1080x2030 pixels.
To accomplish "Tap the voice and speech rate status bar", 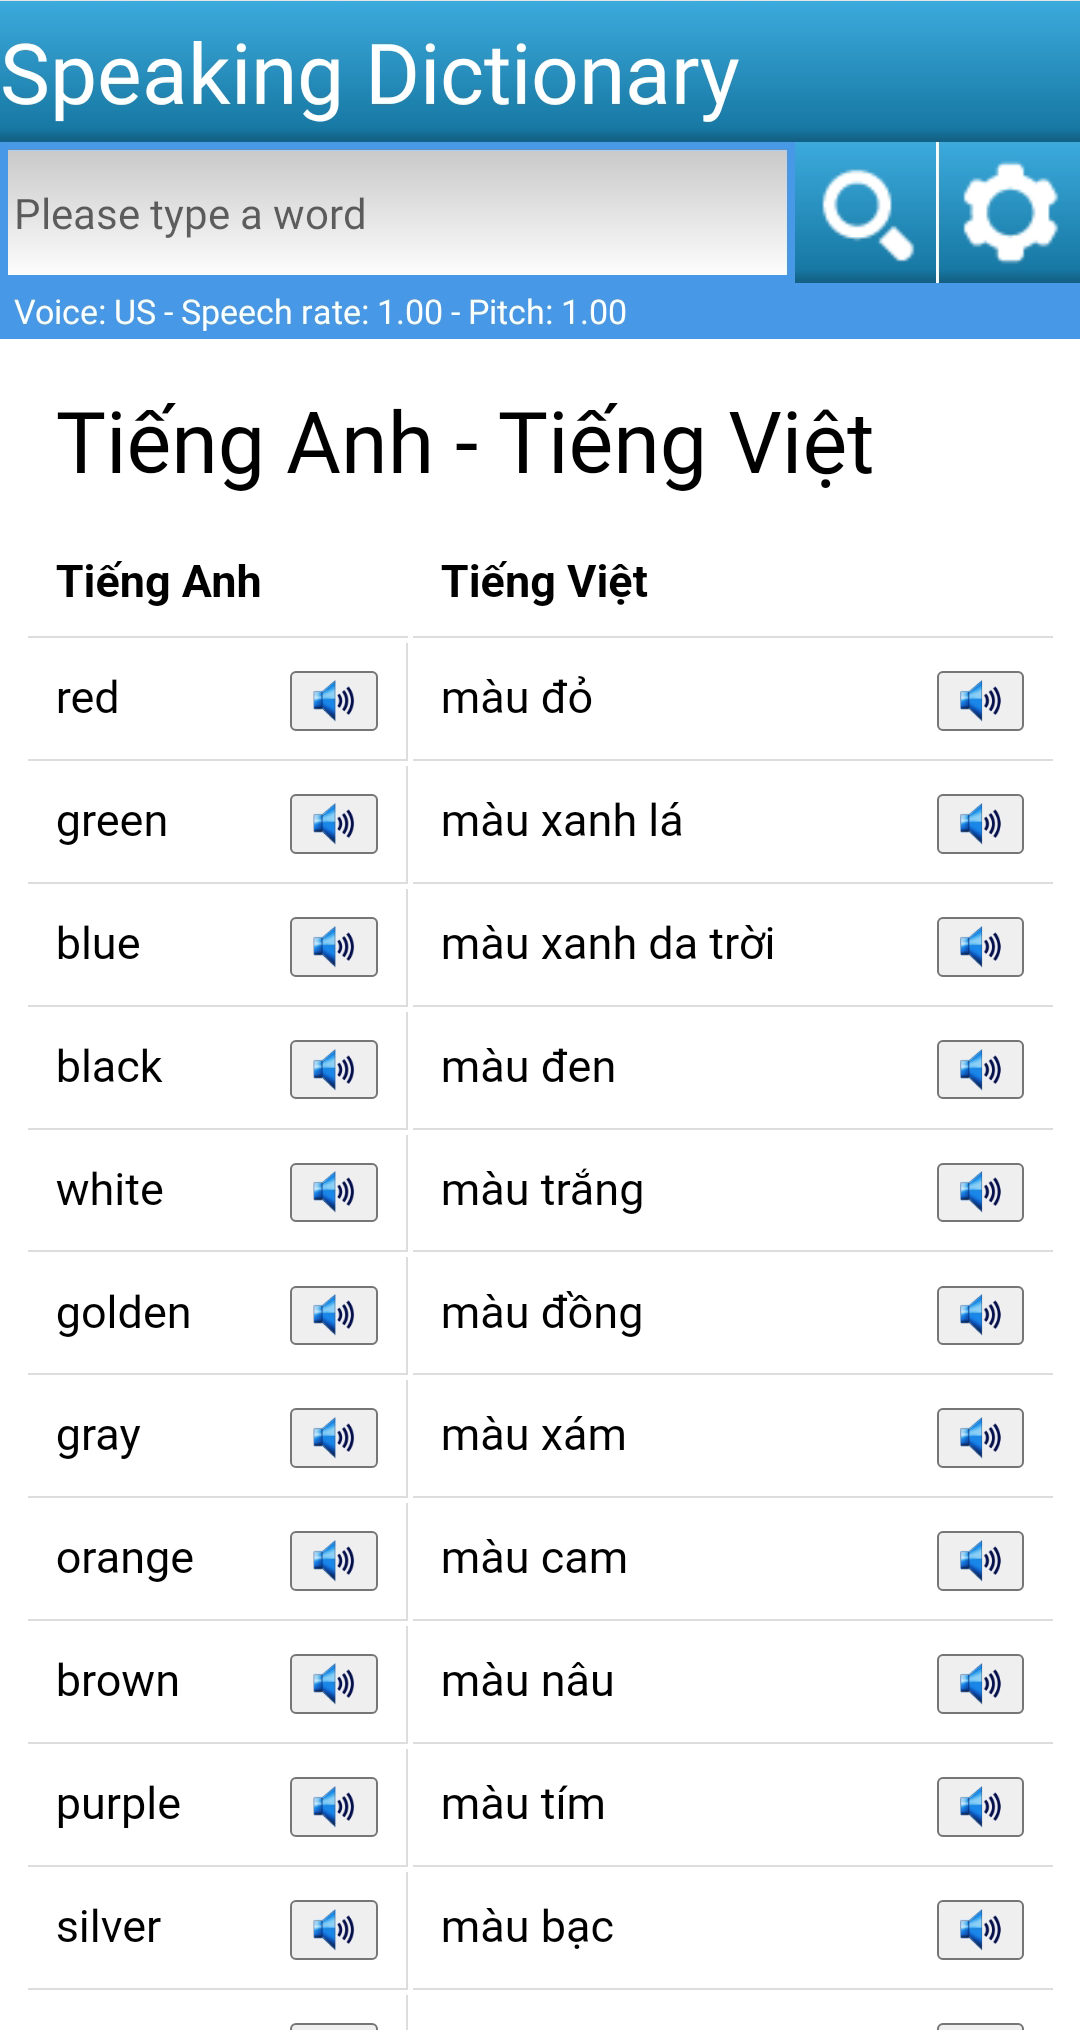I will pyautogui.click(x=320, y=313).
